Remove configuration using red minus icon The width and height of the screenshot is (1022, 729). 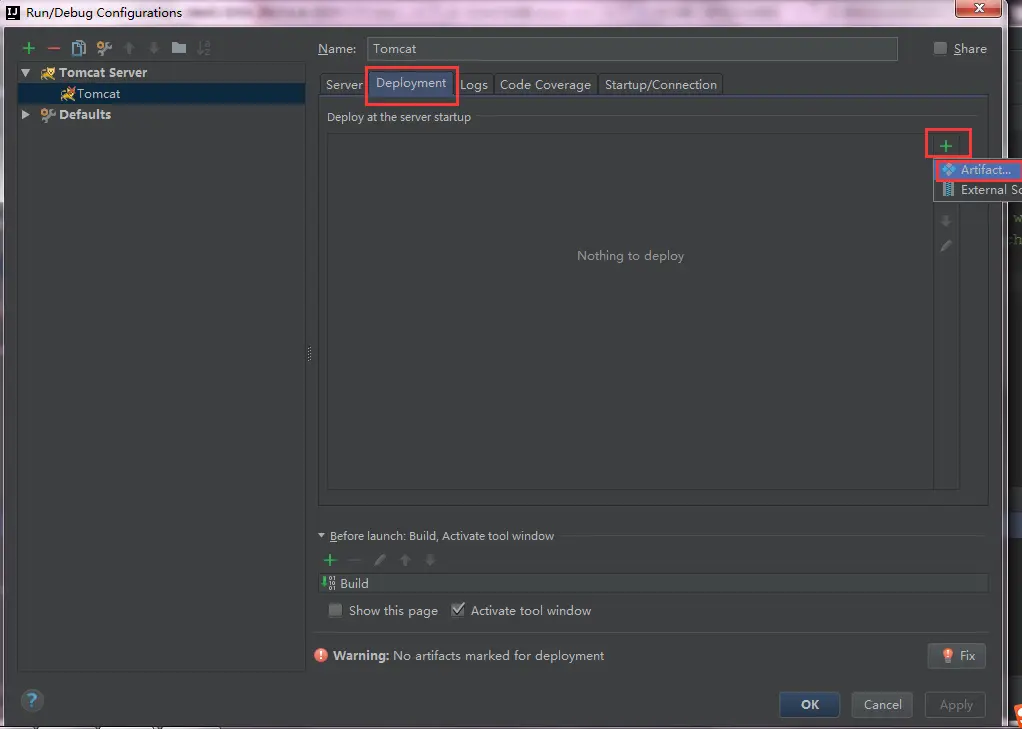pos(53,48)
